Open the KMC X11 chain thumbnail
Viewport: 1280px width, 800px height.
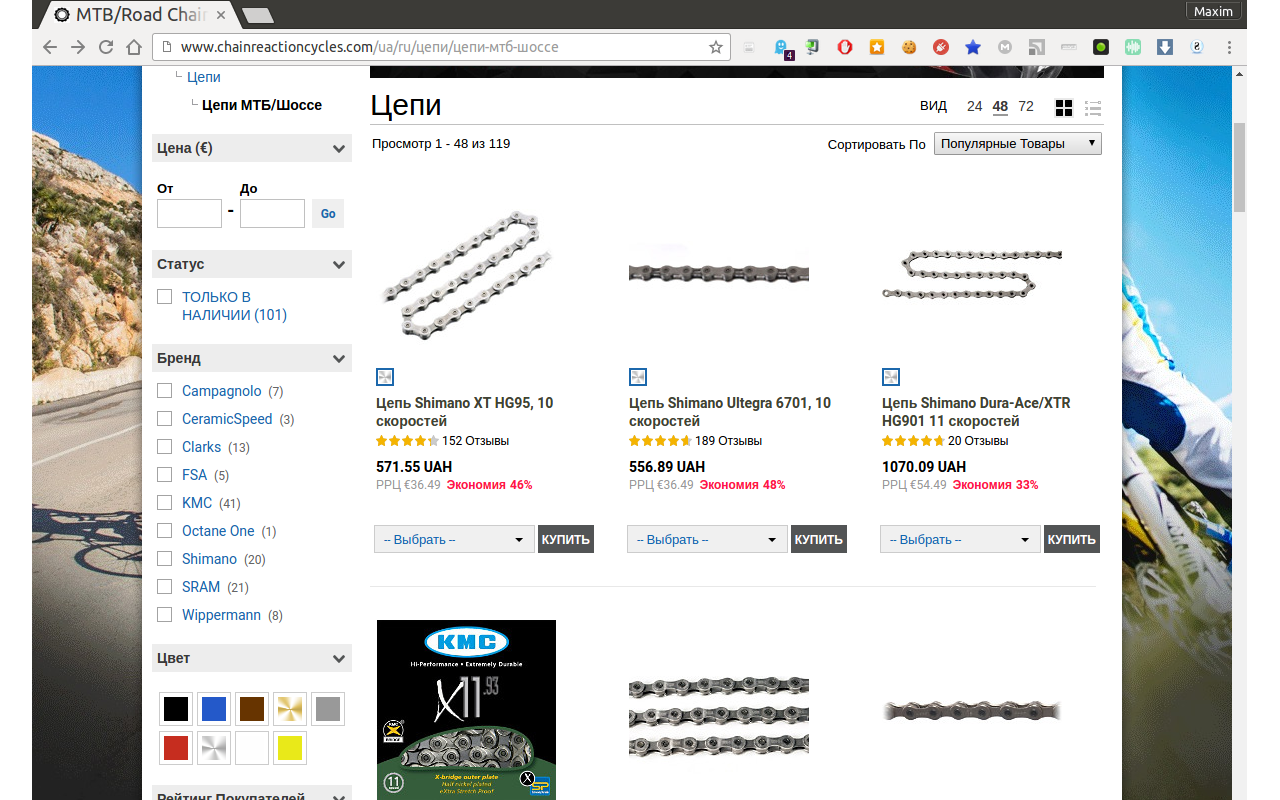click(466, 710)
